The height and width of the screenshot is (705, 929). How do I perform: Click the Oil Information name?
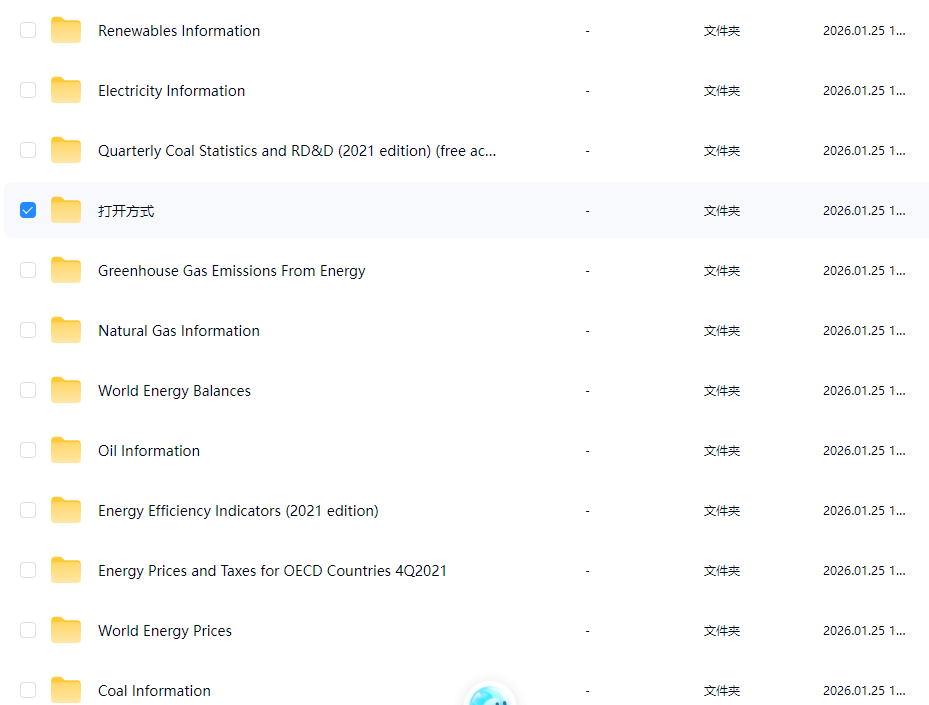(149, 451)
